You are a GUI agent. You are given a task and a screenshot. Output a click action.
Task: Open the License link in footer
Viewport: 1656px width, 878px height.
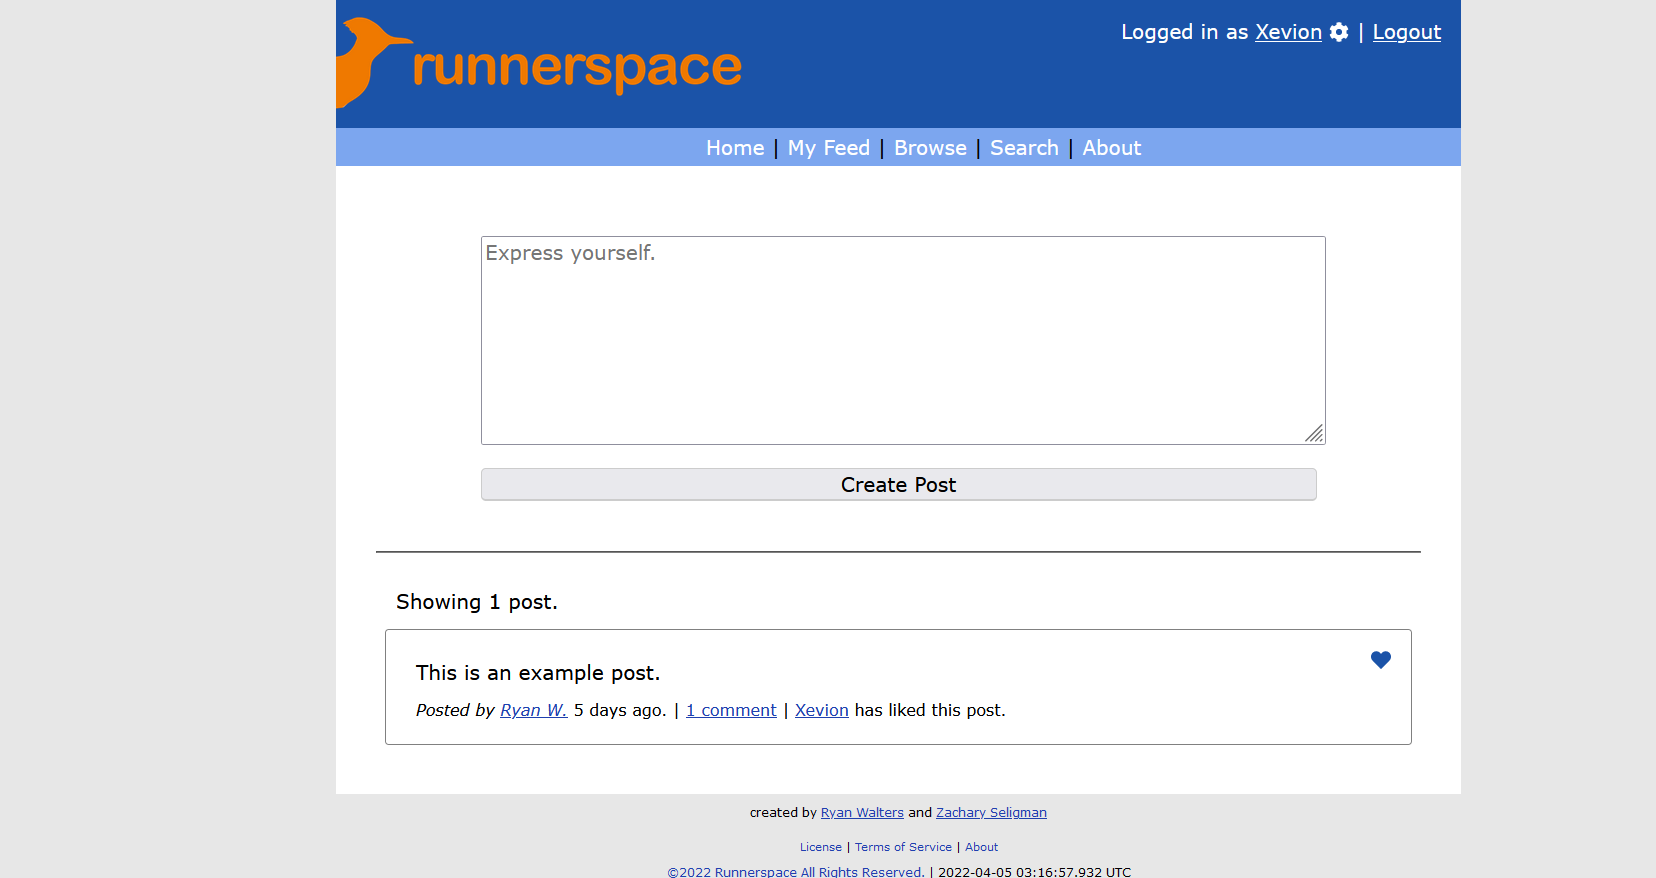[820, 847]
